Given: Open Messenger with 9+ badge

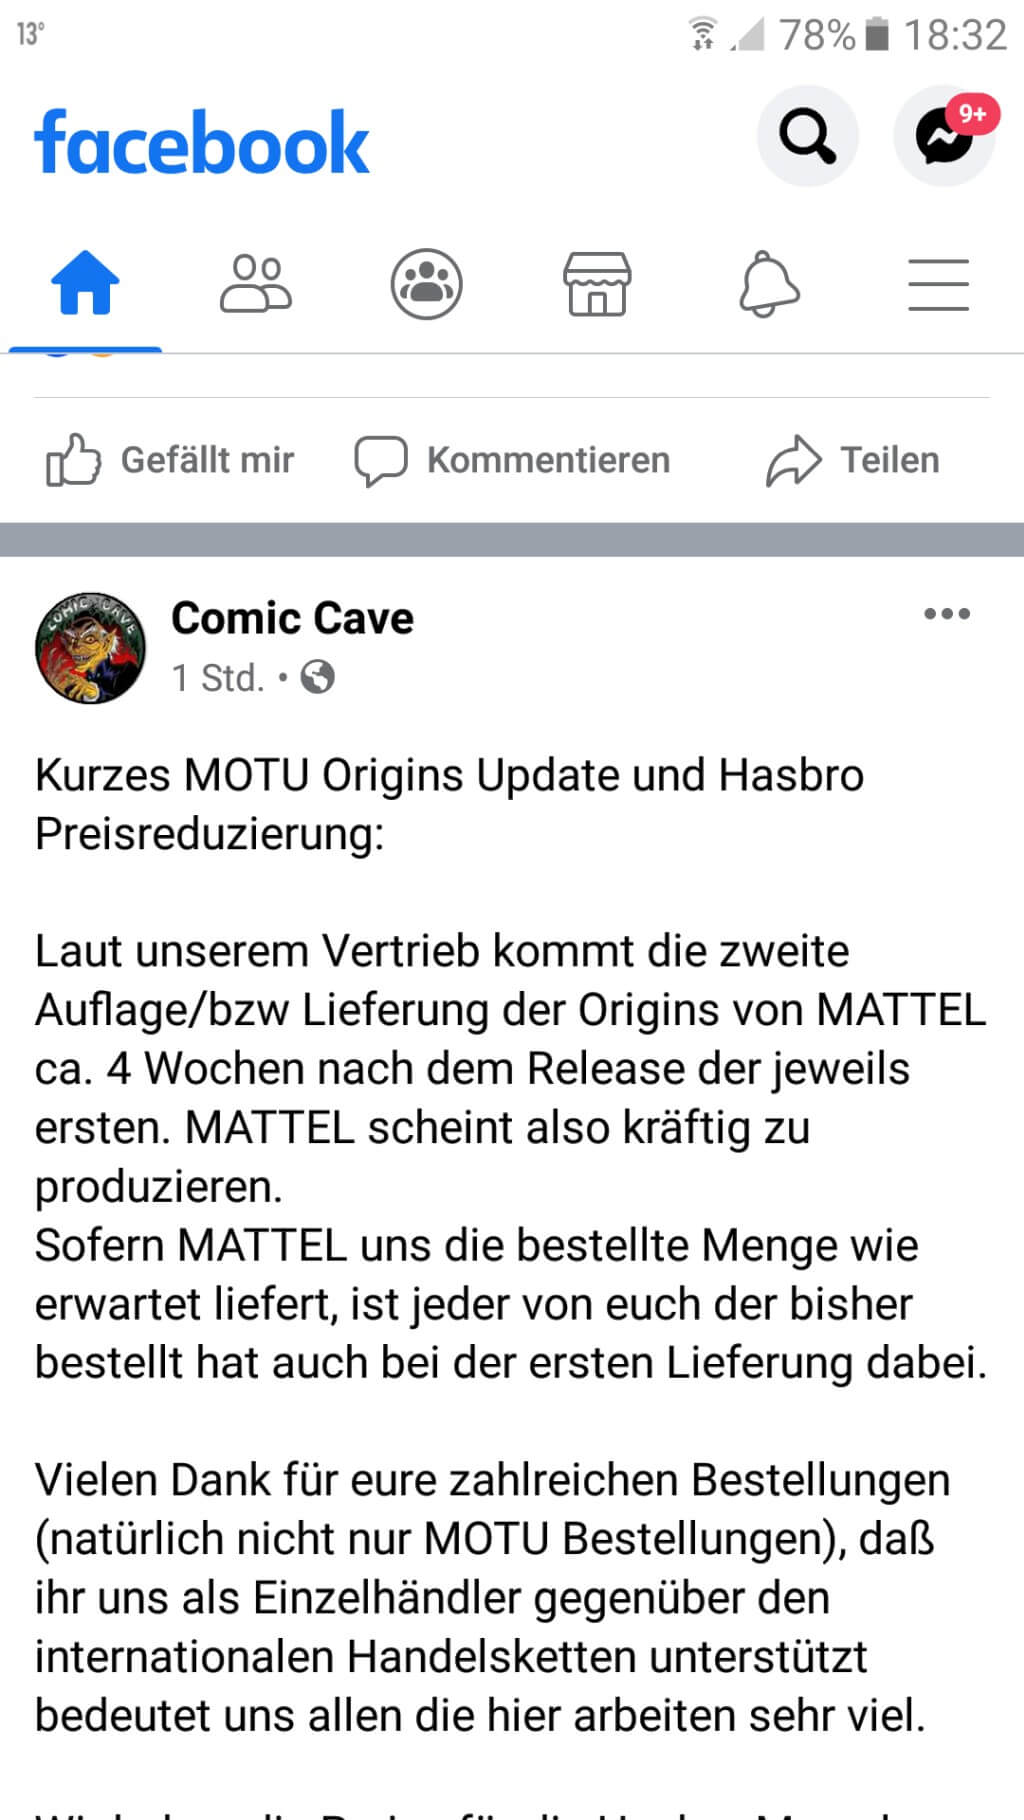Looking at the screenshot, I should (944, 136).
